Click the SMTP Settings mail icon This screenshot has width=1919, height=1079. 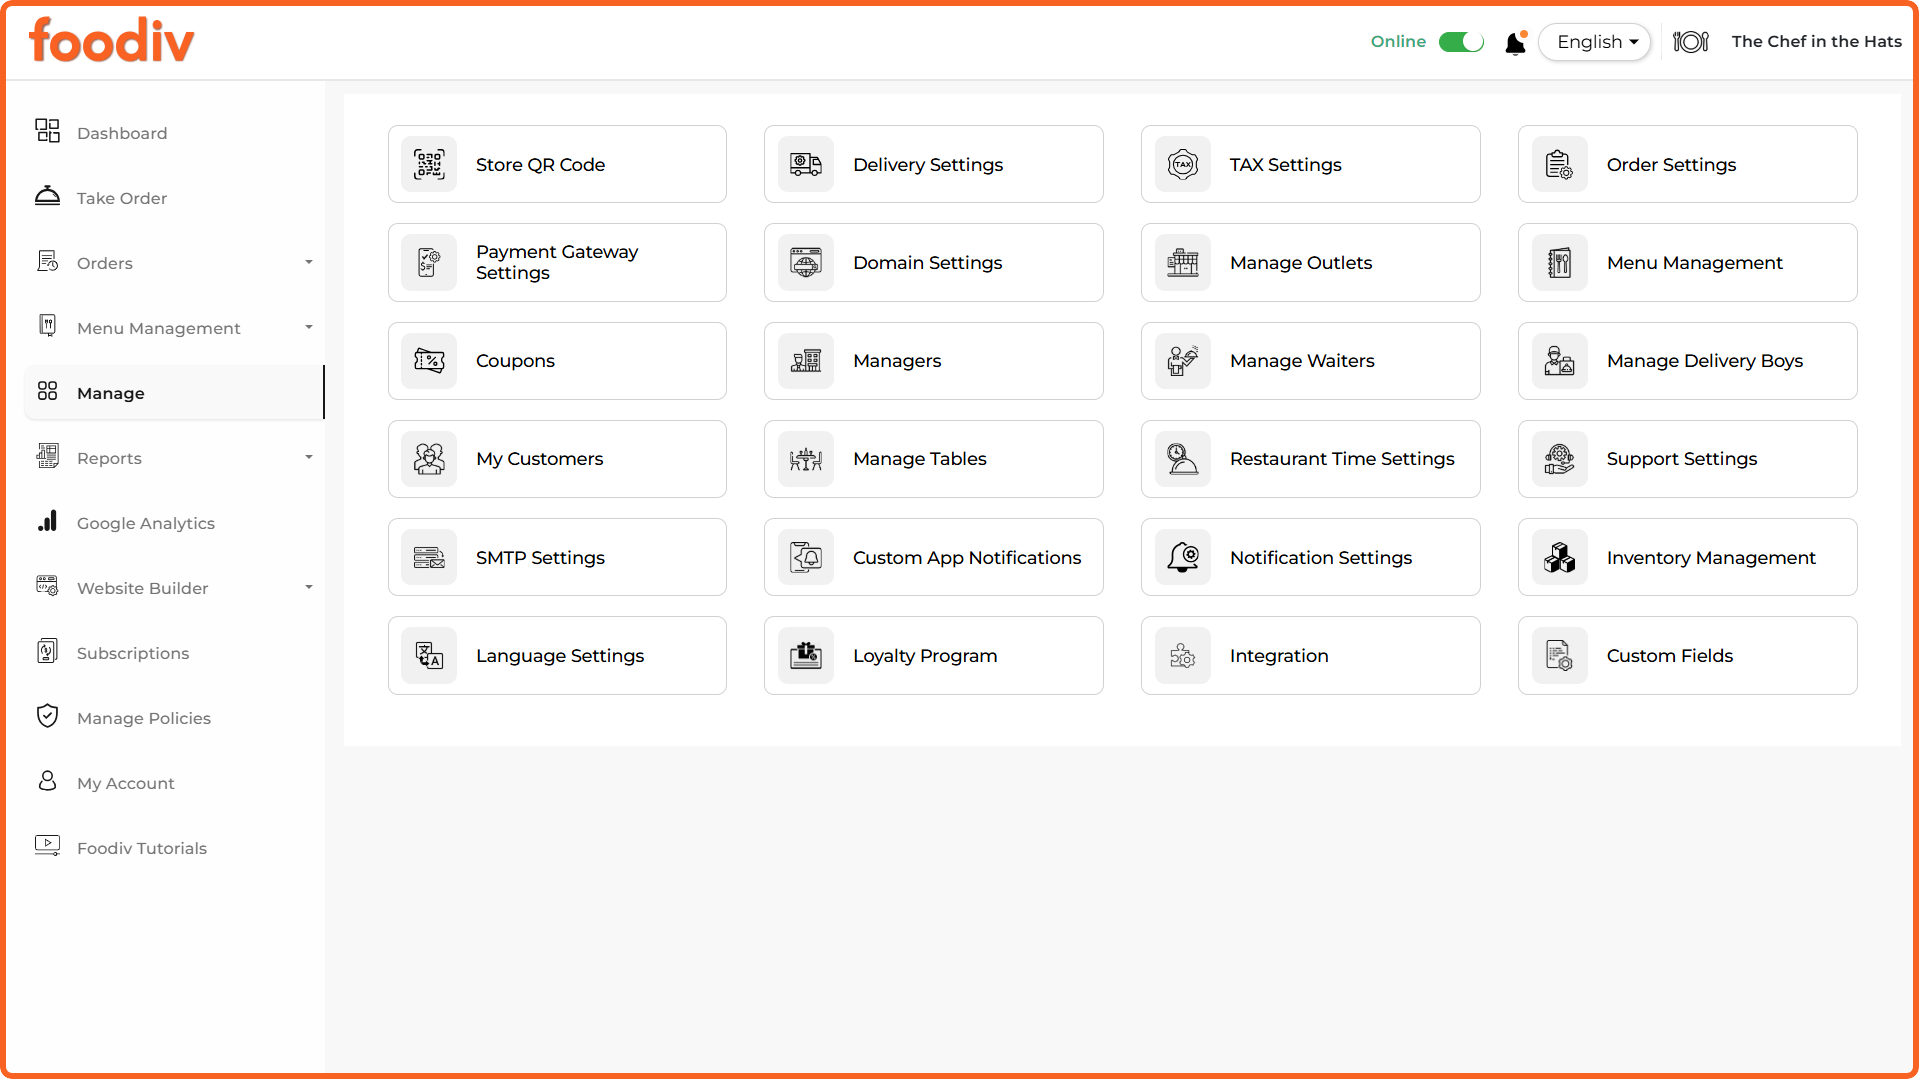[x=429, y=557]
